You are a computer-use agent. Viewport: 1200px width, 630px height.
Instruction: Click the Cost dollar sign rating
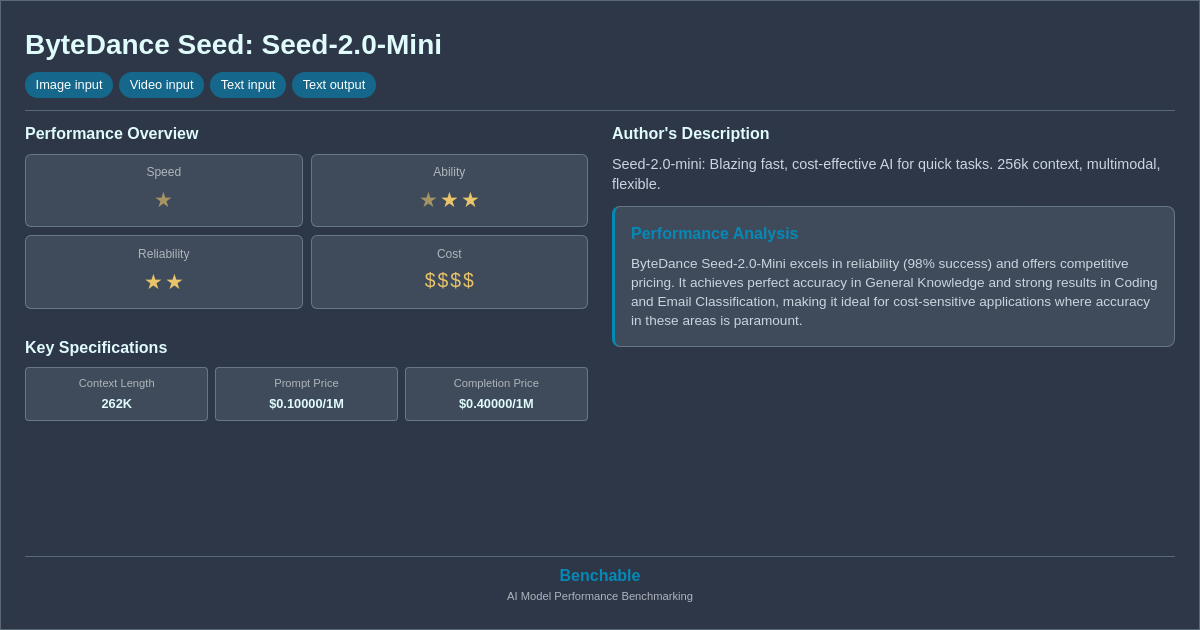point(449,281)
